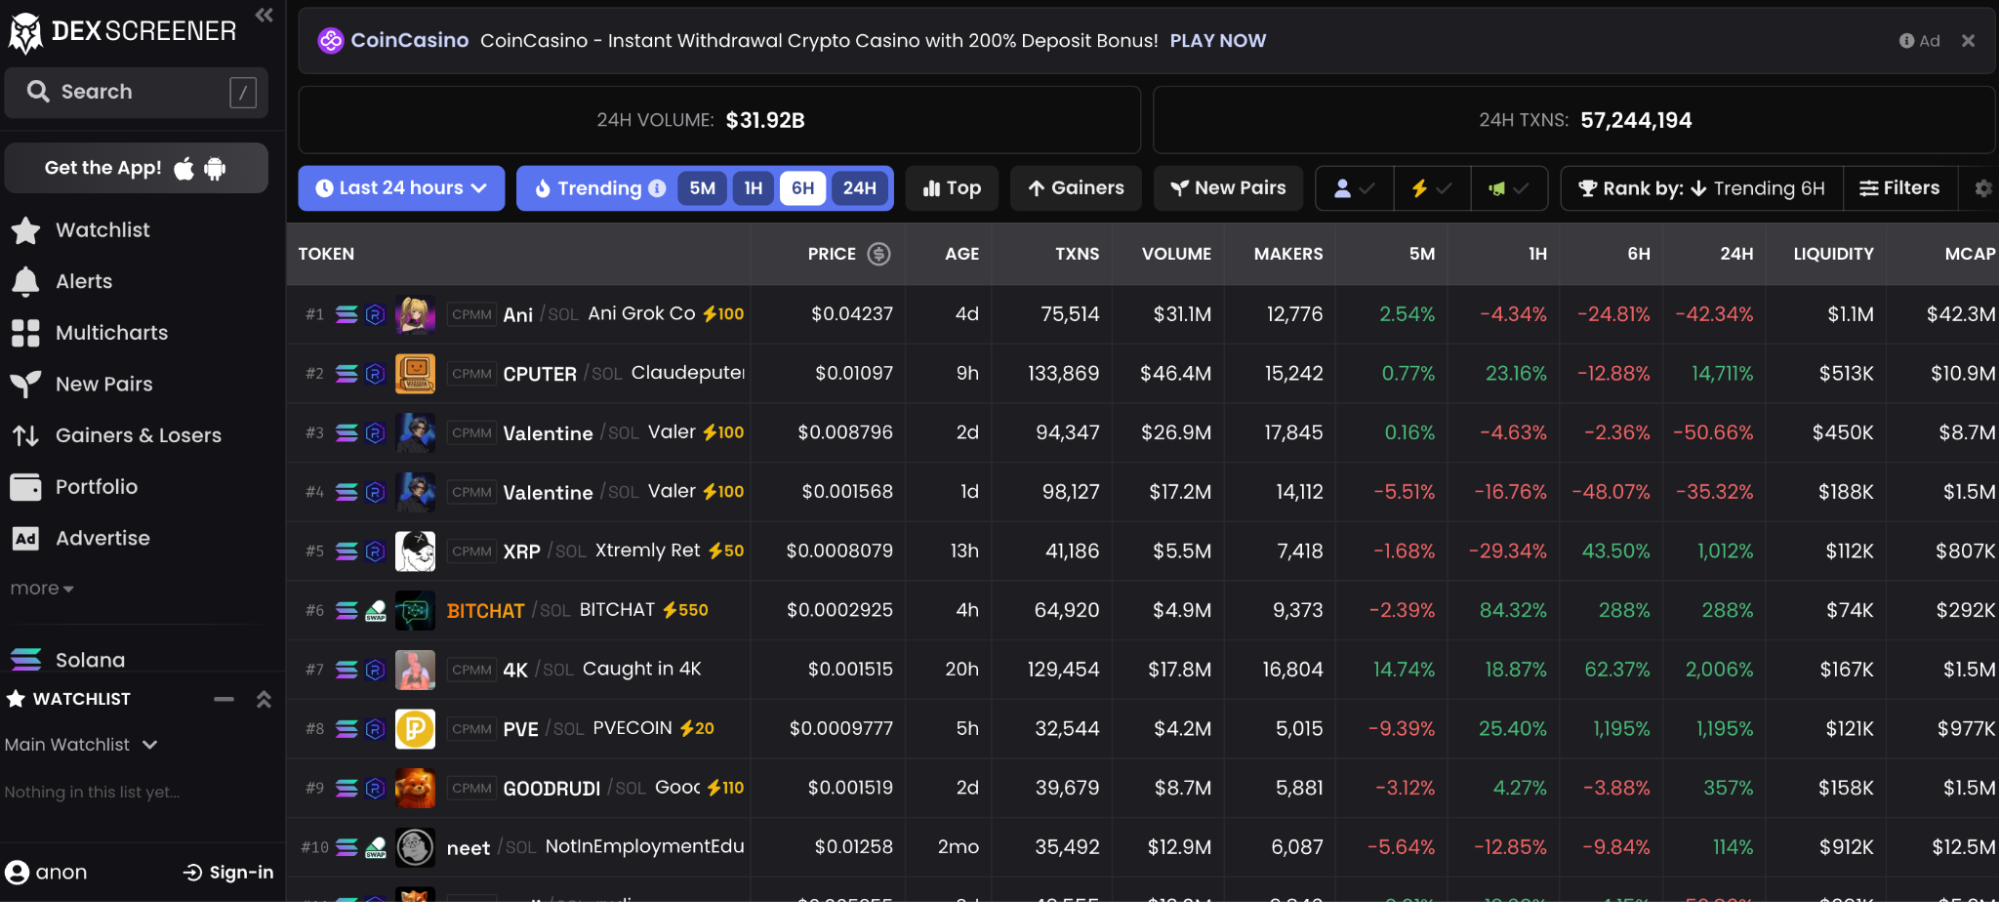Open the Main Watchlist dropdown
1999x902 pixels.
coord(81,745)
